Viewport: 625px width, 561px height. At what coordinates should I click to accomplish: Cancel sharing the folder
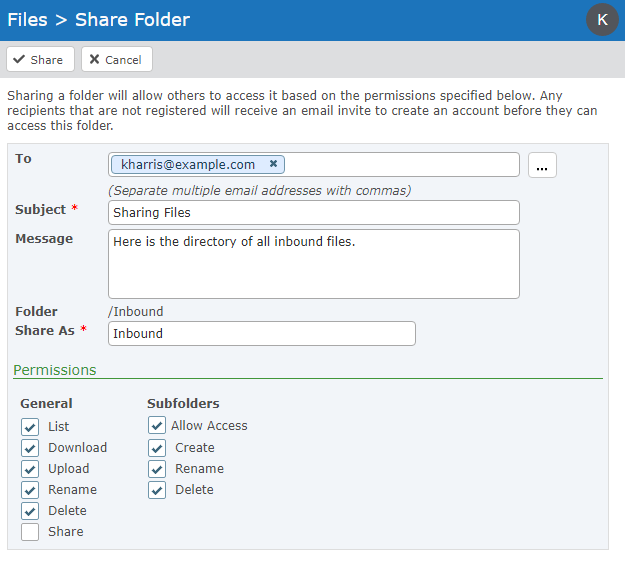(117, 59)
